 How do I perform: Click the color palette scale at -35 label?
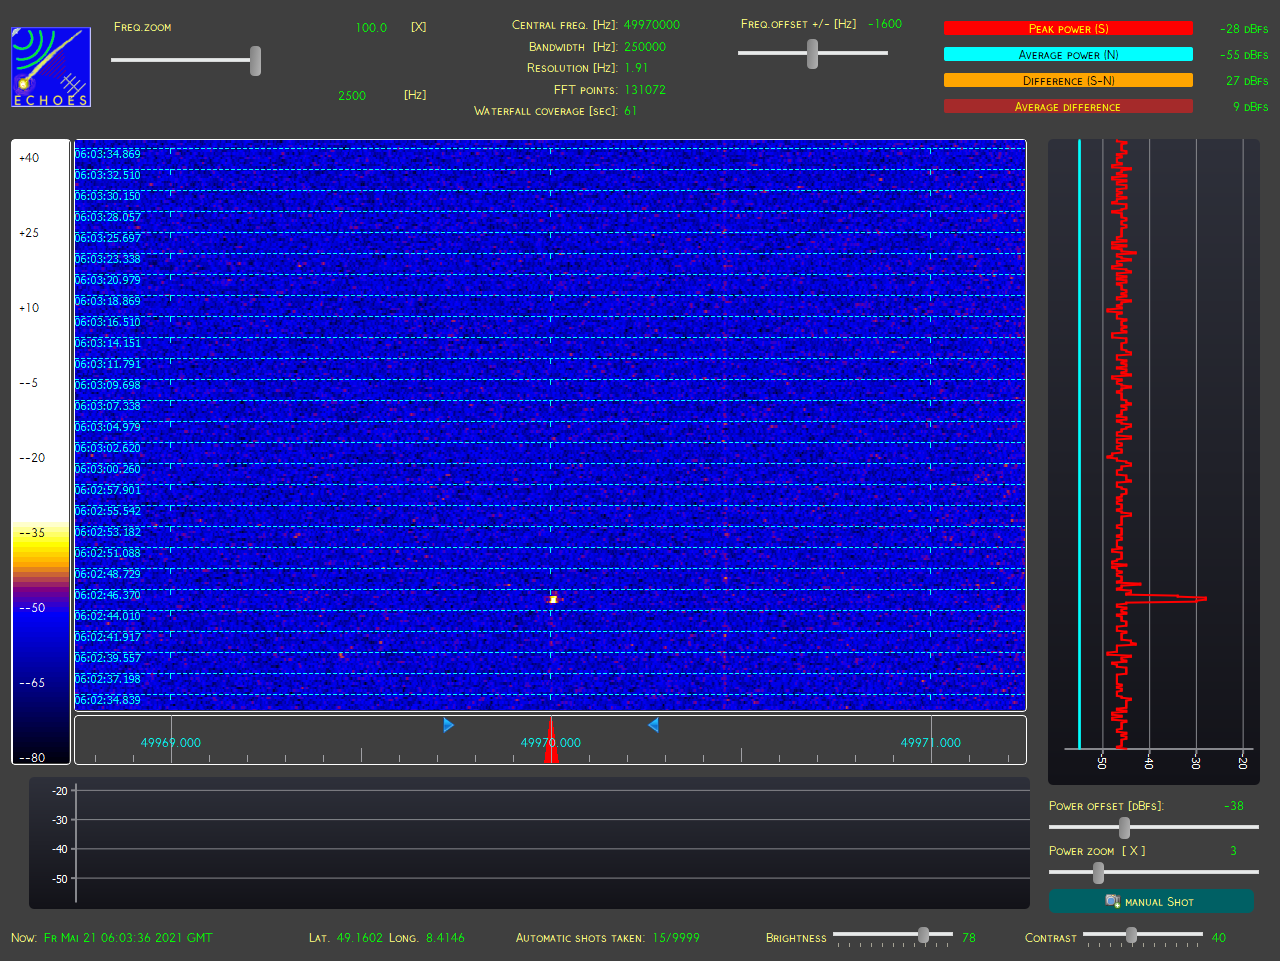click(x=32, y=533)
